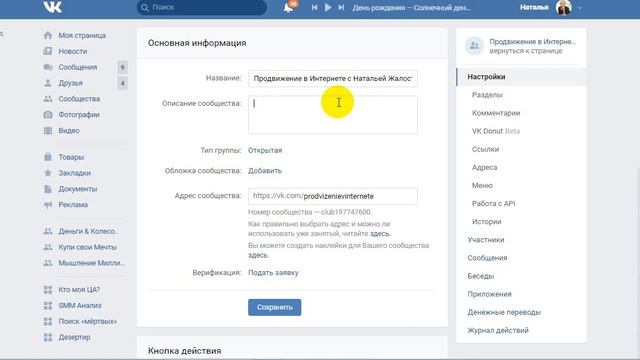Skip to next audio track
The height and width of the screenshot is (360, 640).
coord(341,7)
